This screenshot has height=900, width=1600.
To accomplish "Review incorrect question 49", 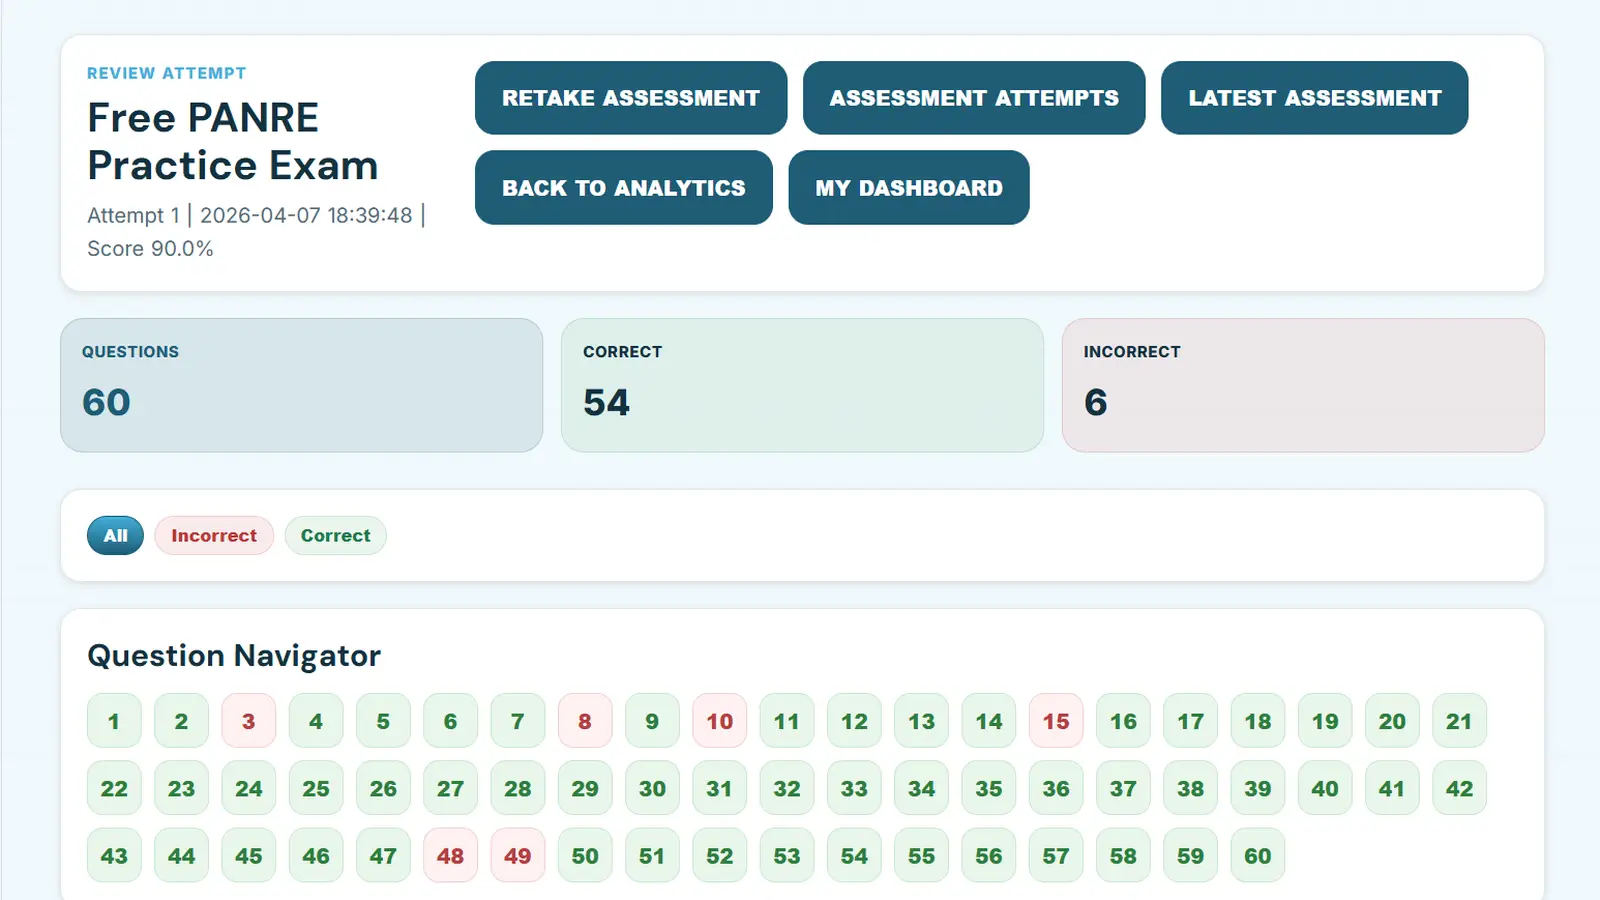I will (x=517, y=856).
